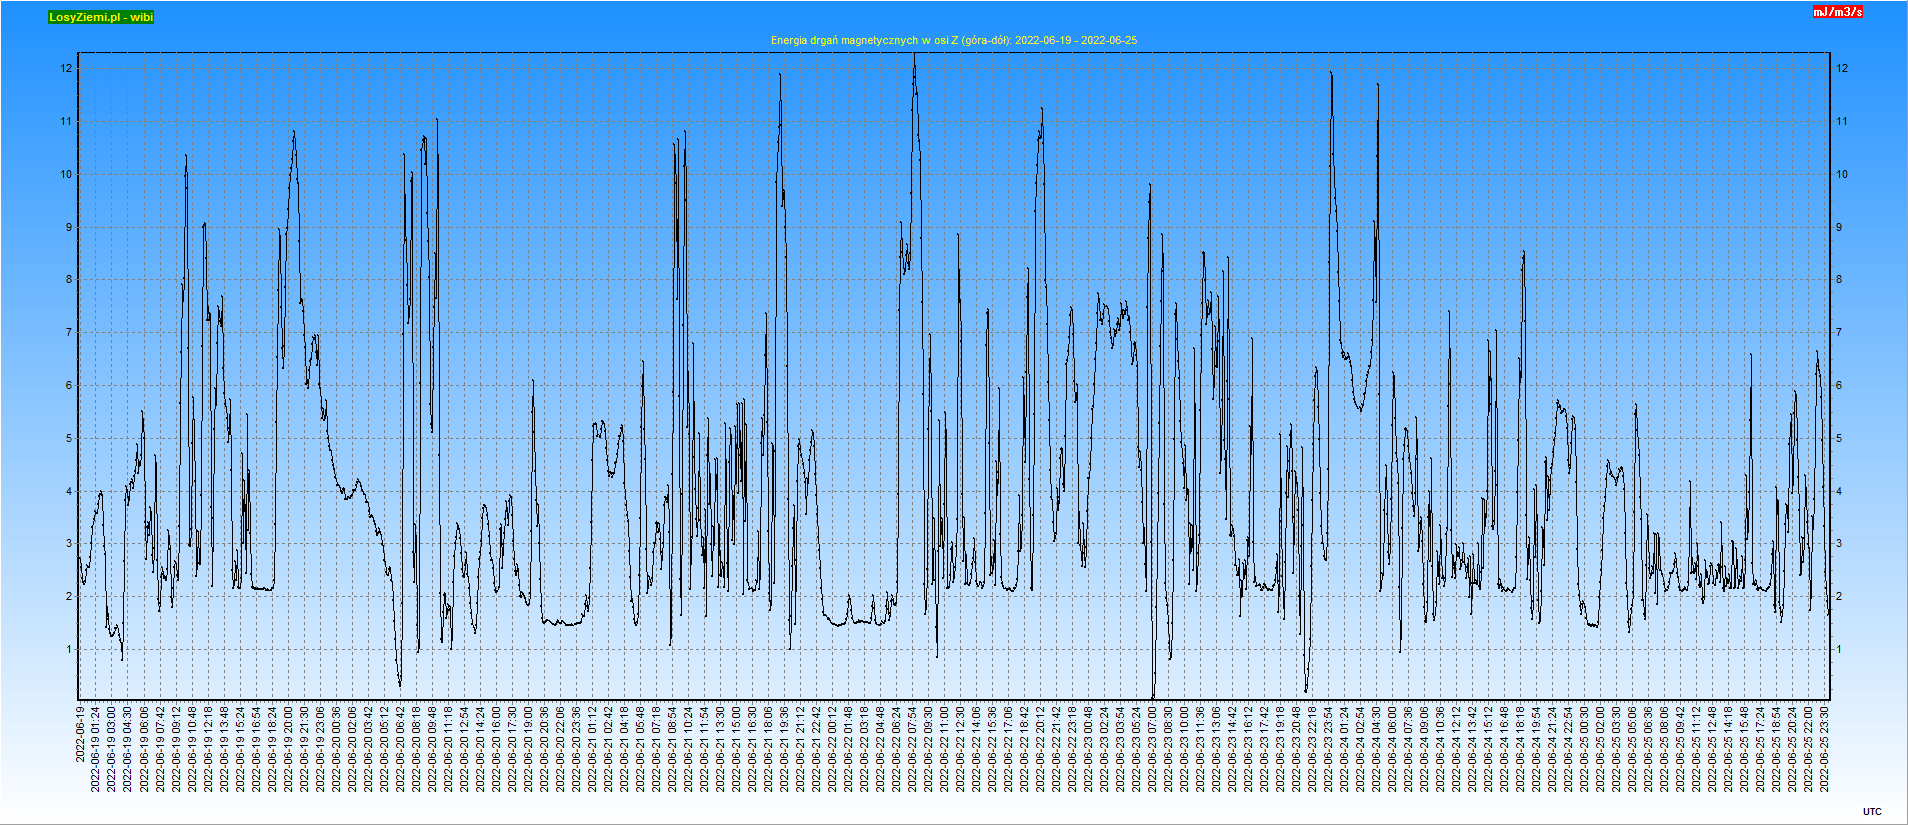Click the right y-axis tick labeled 9
1908x825 pixels.
pos(1839,227)
